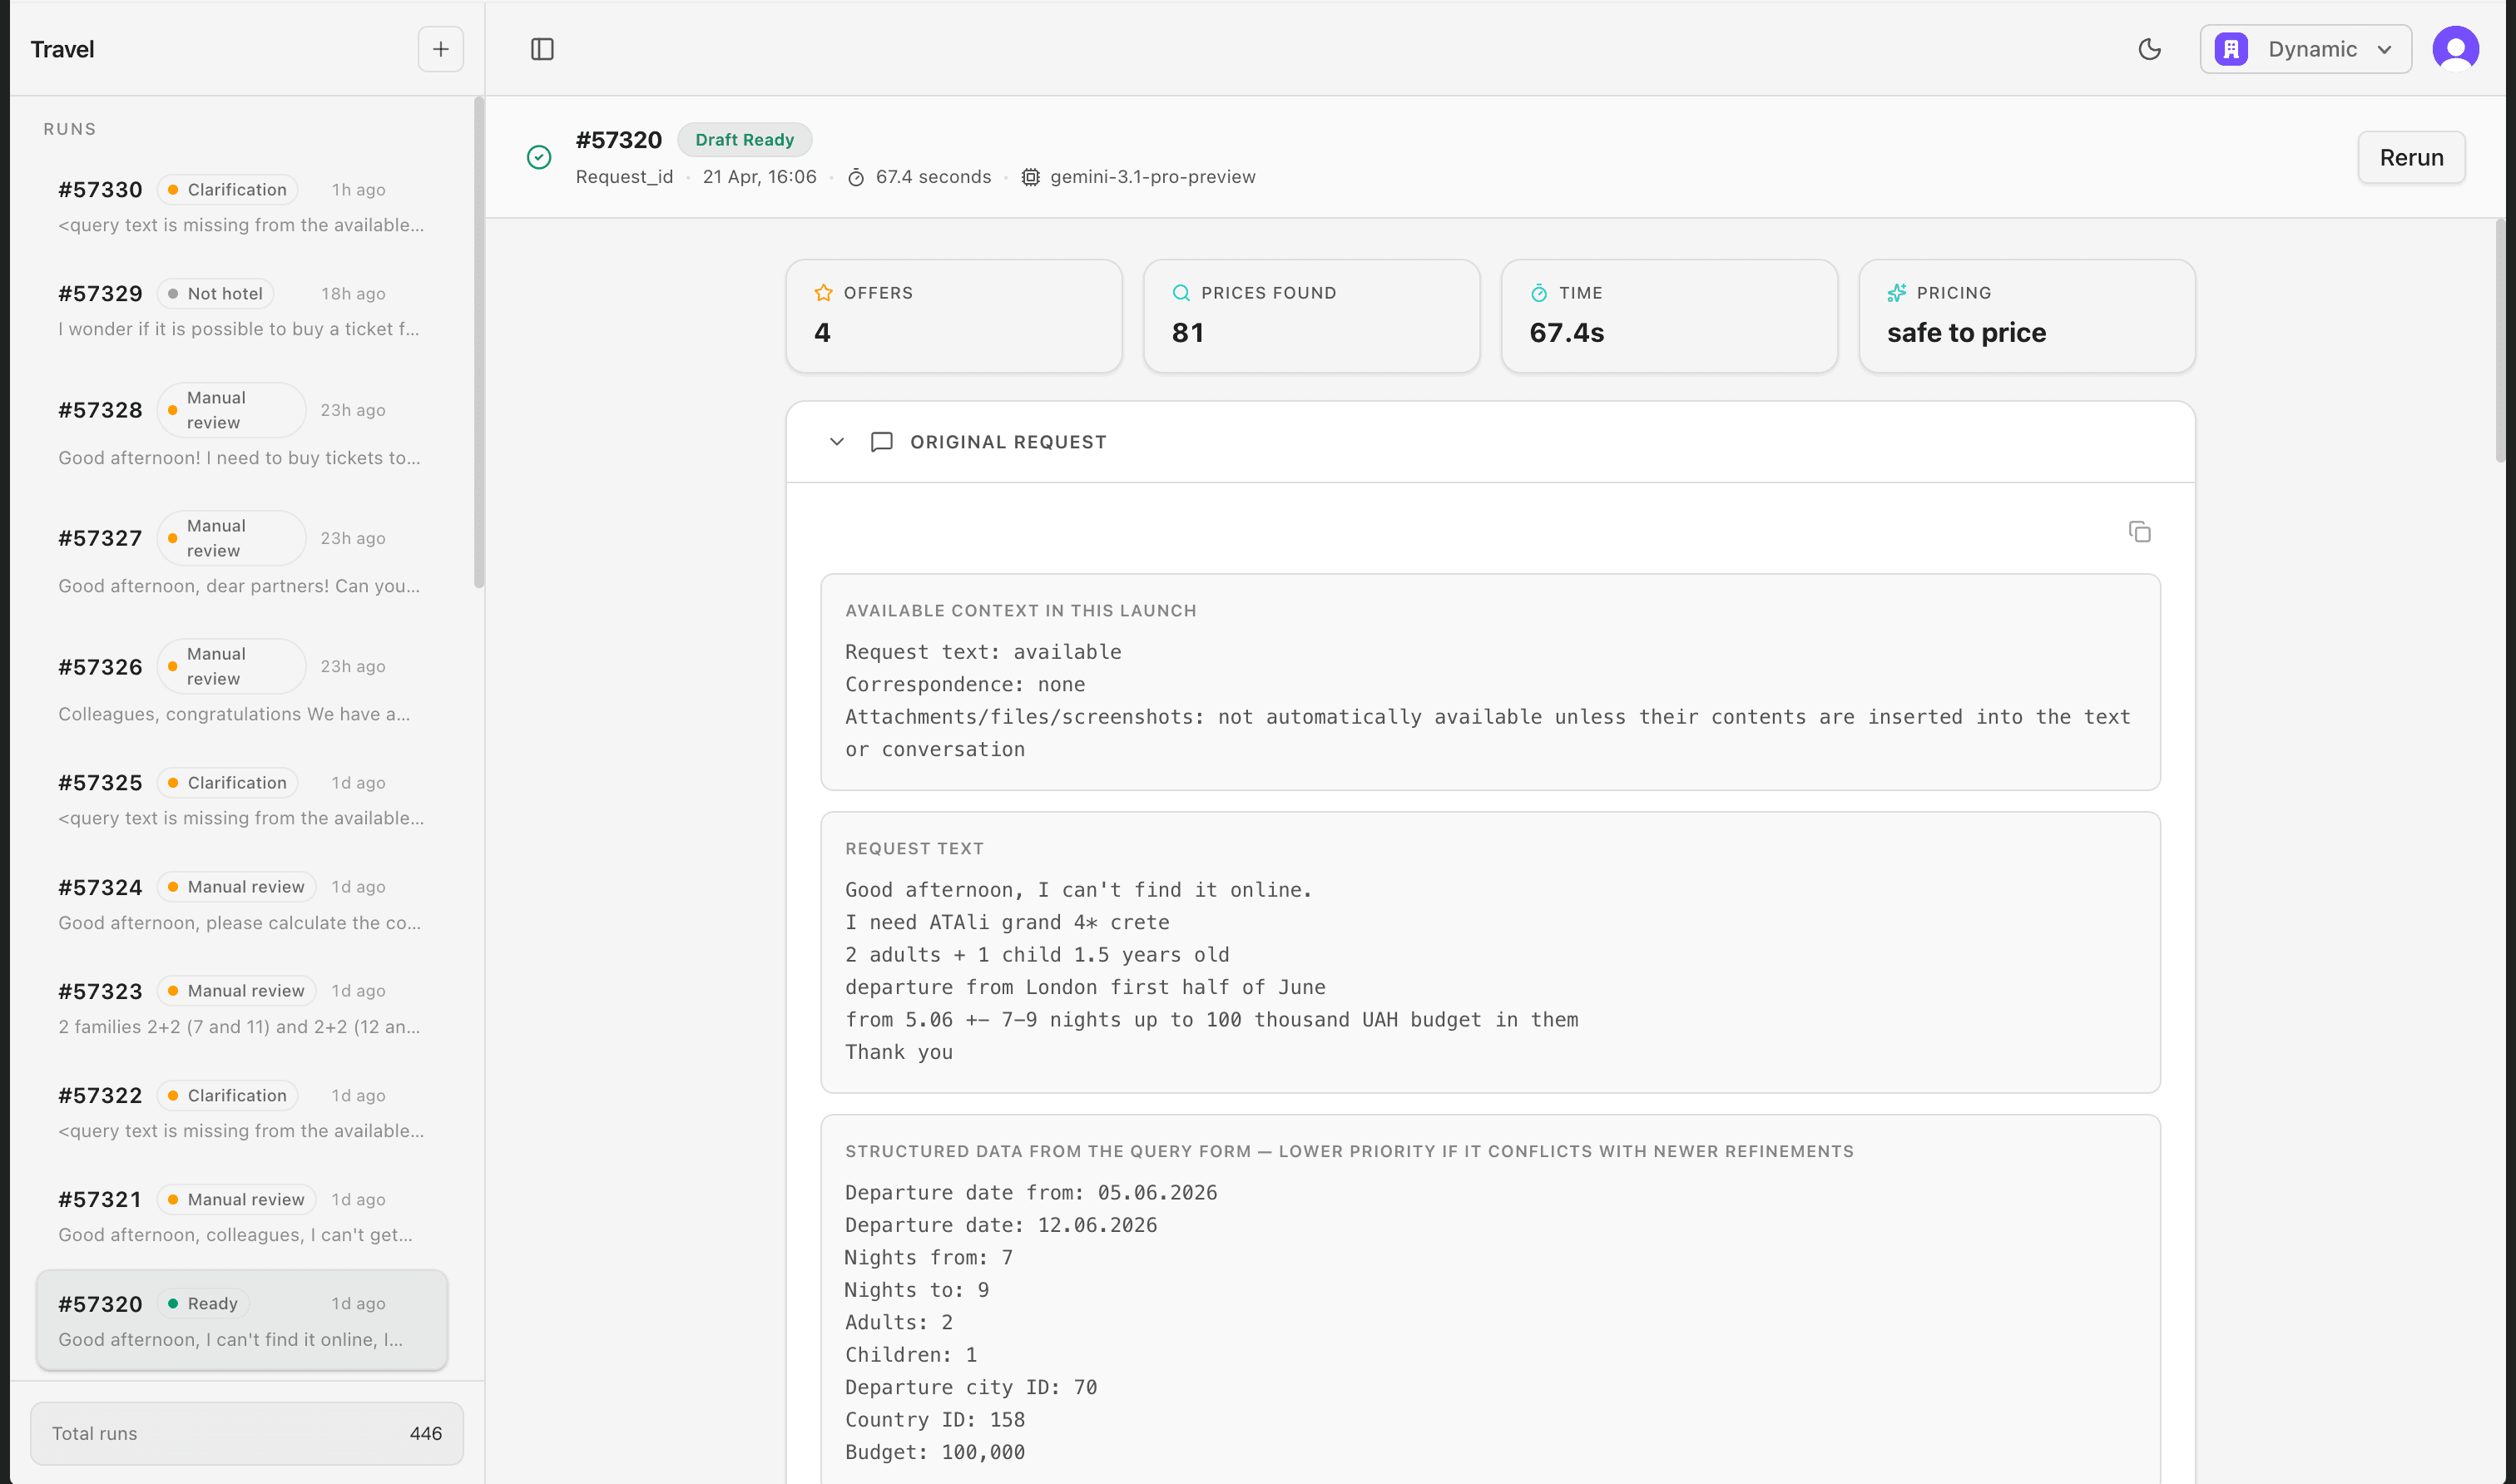Click the sparkle icon on the Pricing card
2516x1484 pixels.
coord(1898,292)
